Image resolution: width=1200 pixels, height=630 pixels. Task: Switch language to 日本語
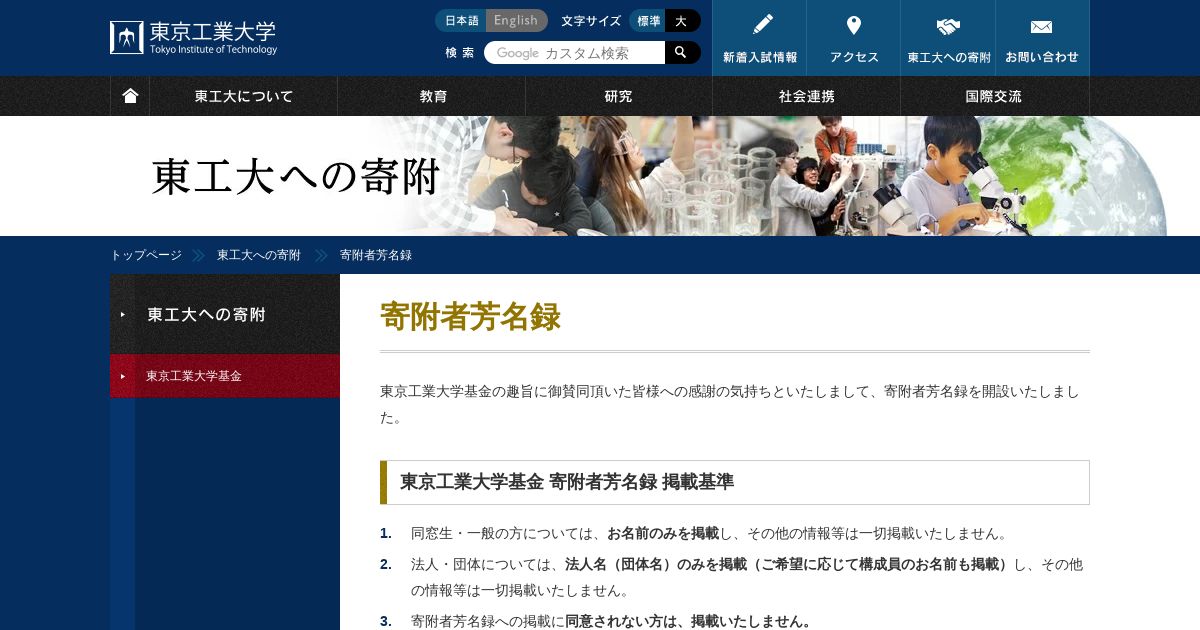coord(461,20)
